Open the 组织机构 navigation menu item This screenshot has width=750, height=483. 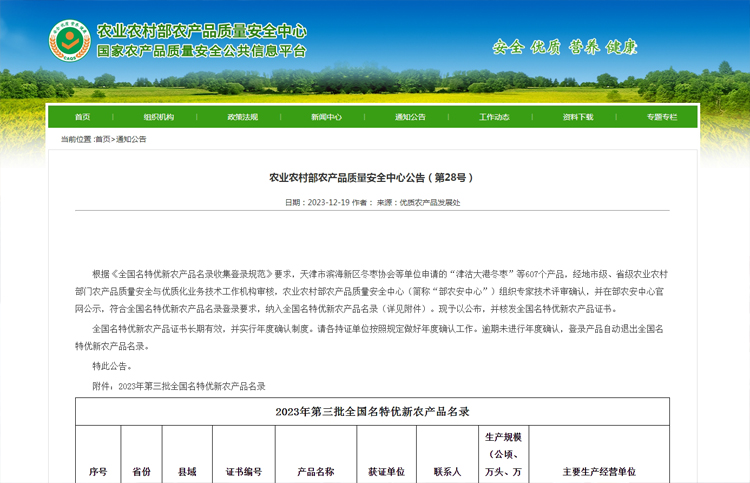159,117
